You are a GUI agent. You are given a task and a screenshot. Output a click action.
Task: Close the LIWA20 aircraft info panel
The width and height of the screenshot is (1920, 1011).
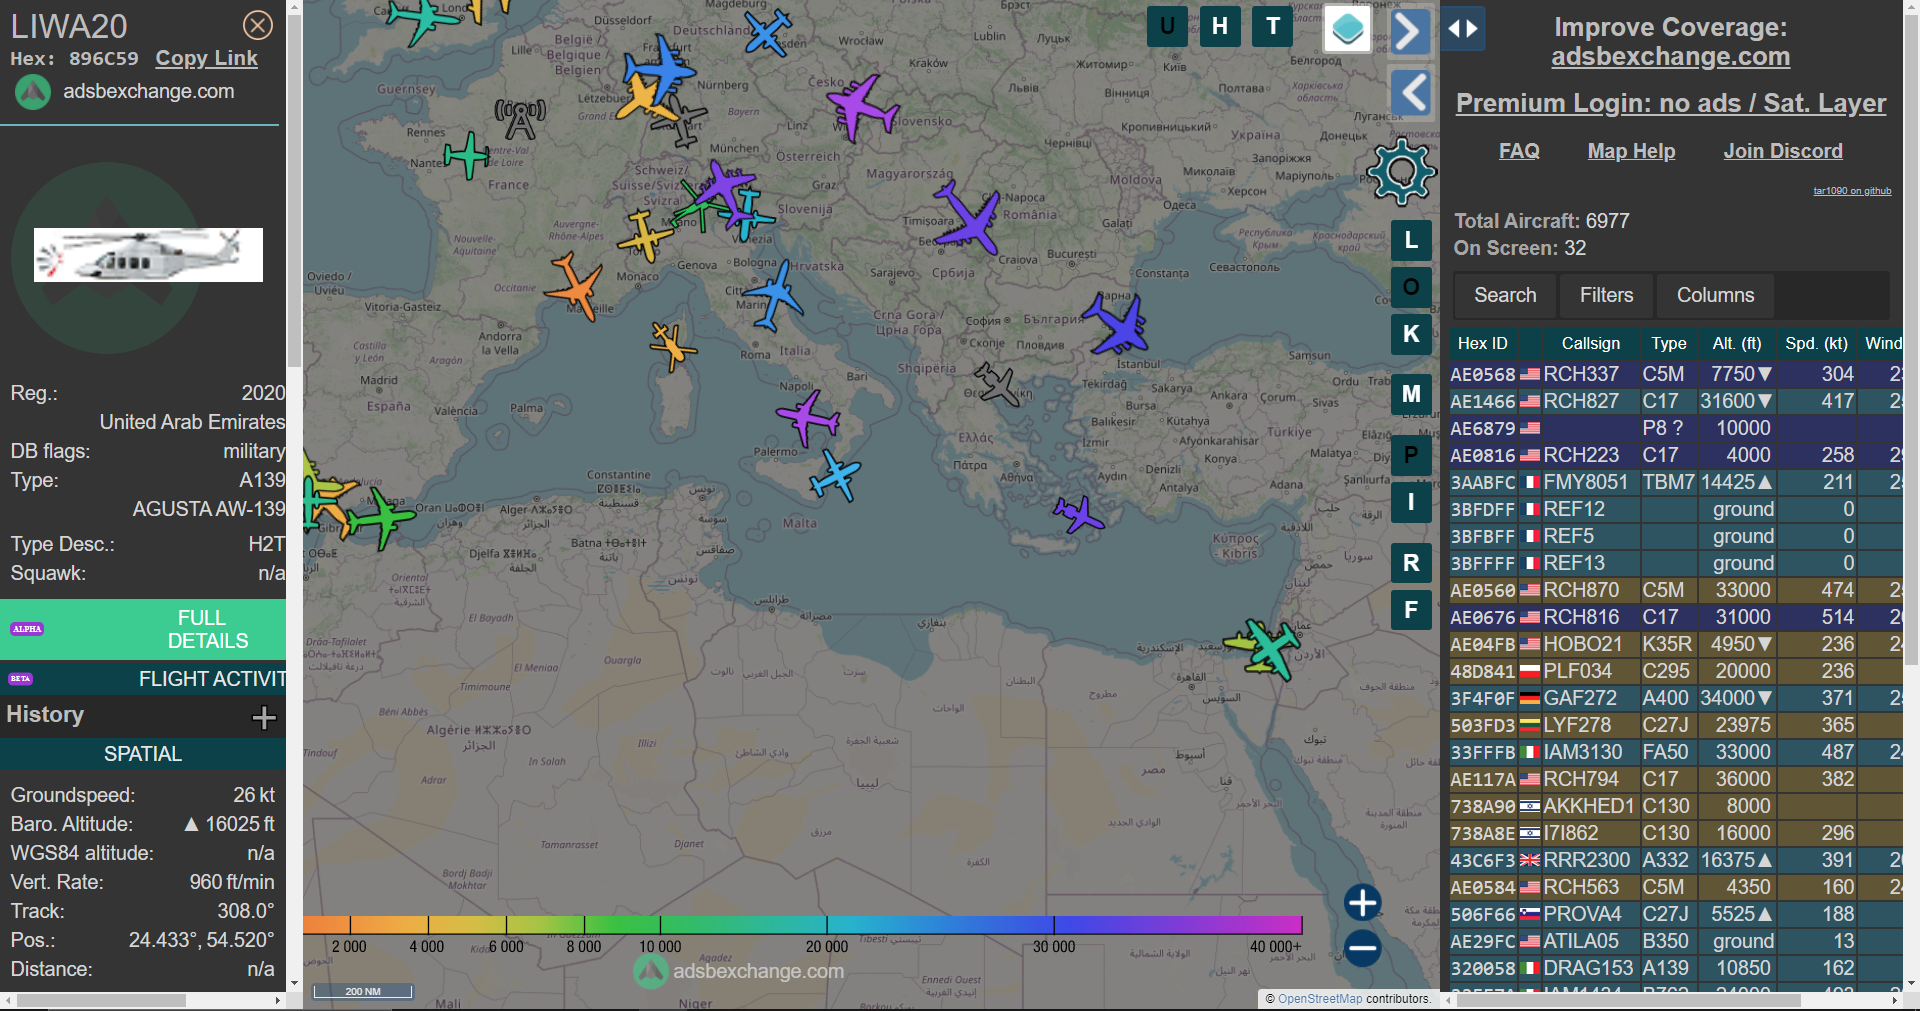click(x=258, y=25)
